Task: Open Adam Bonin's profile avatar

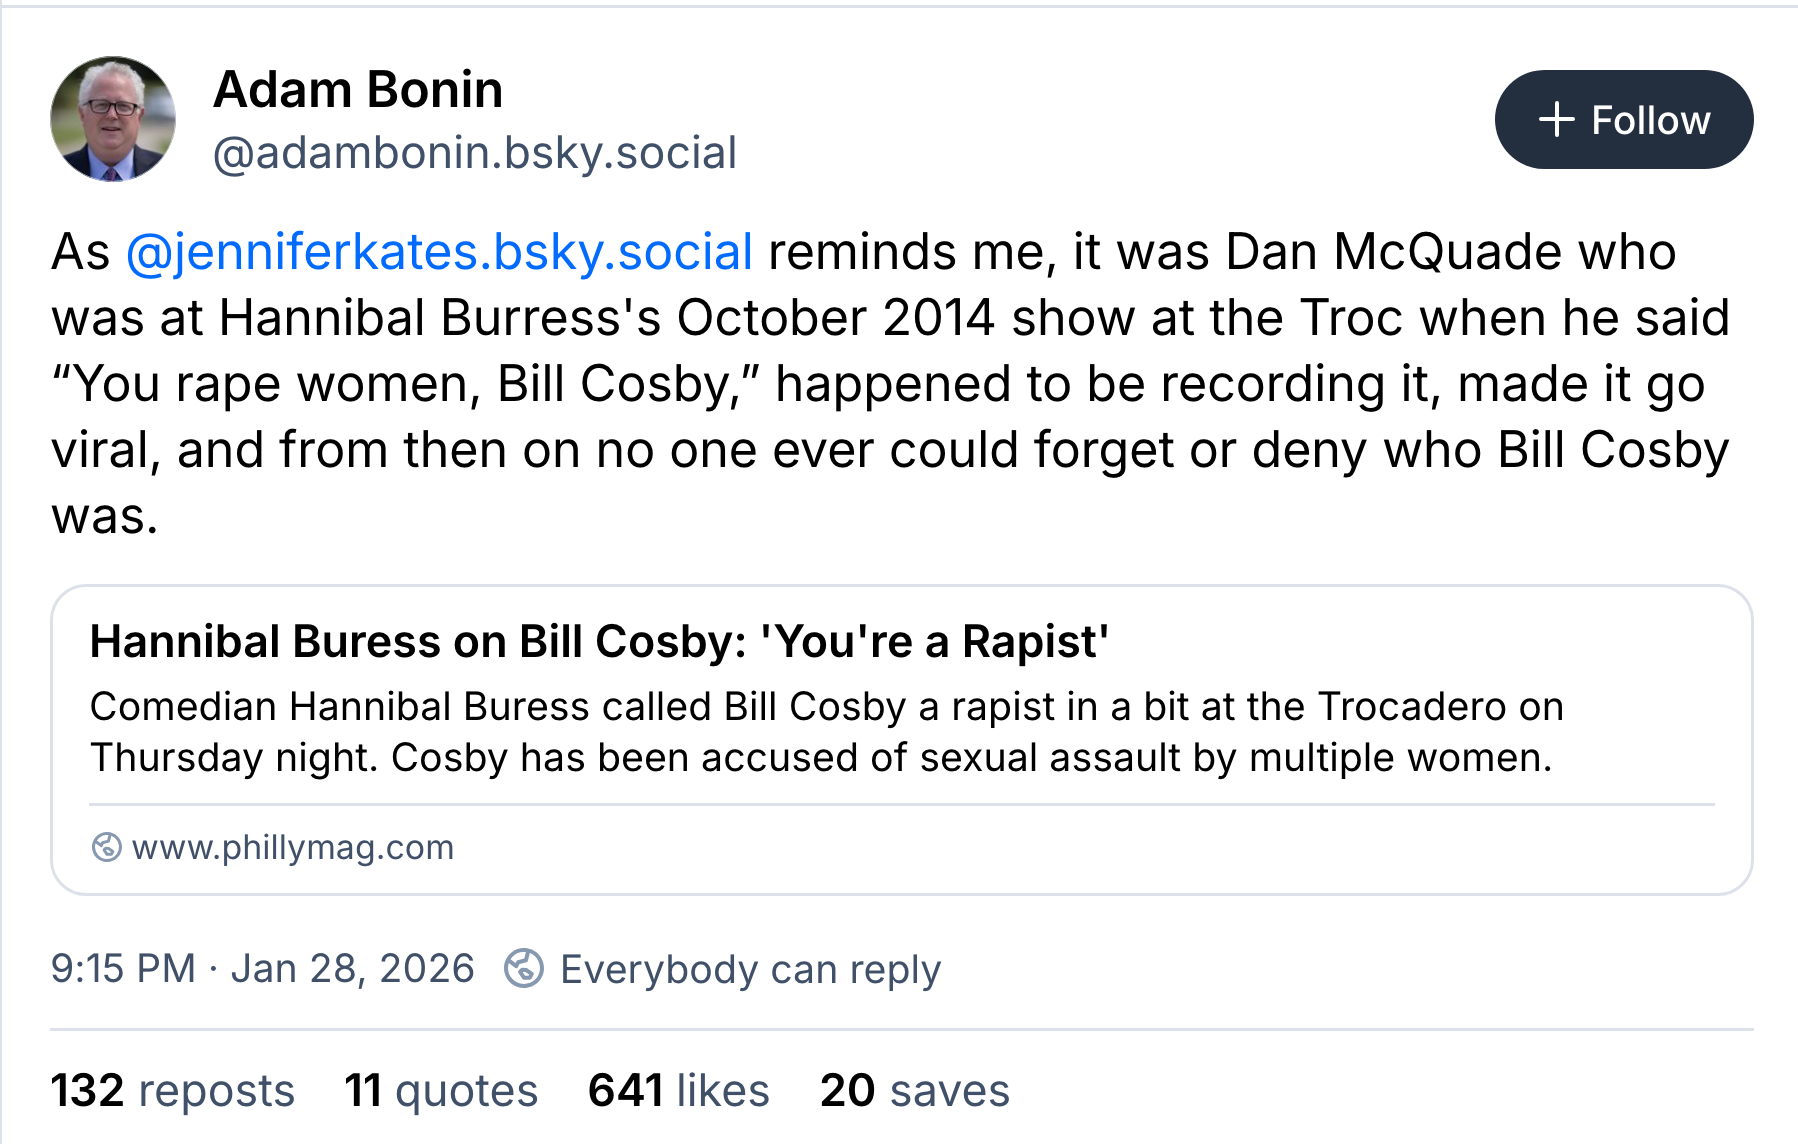Action: coord(113,119)
